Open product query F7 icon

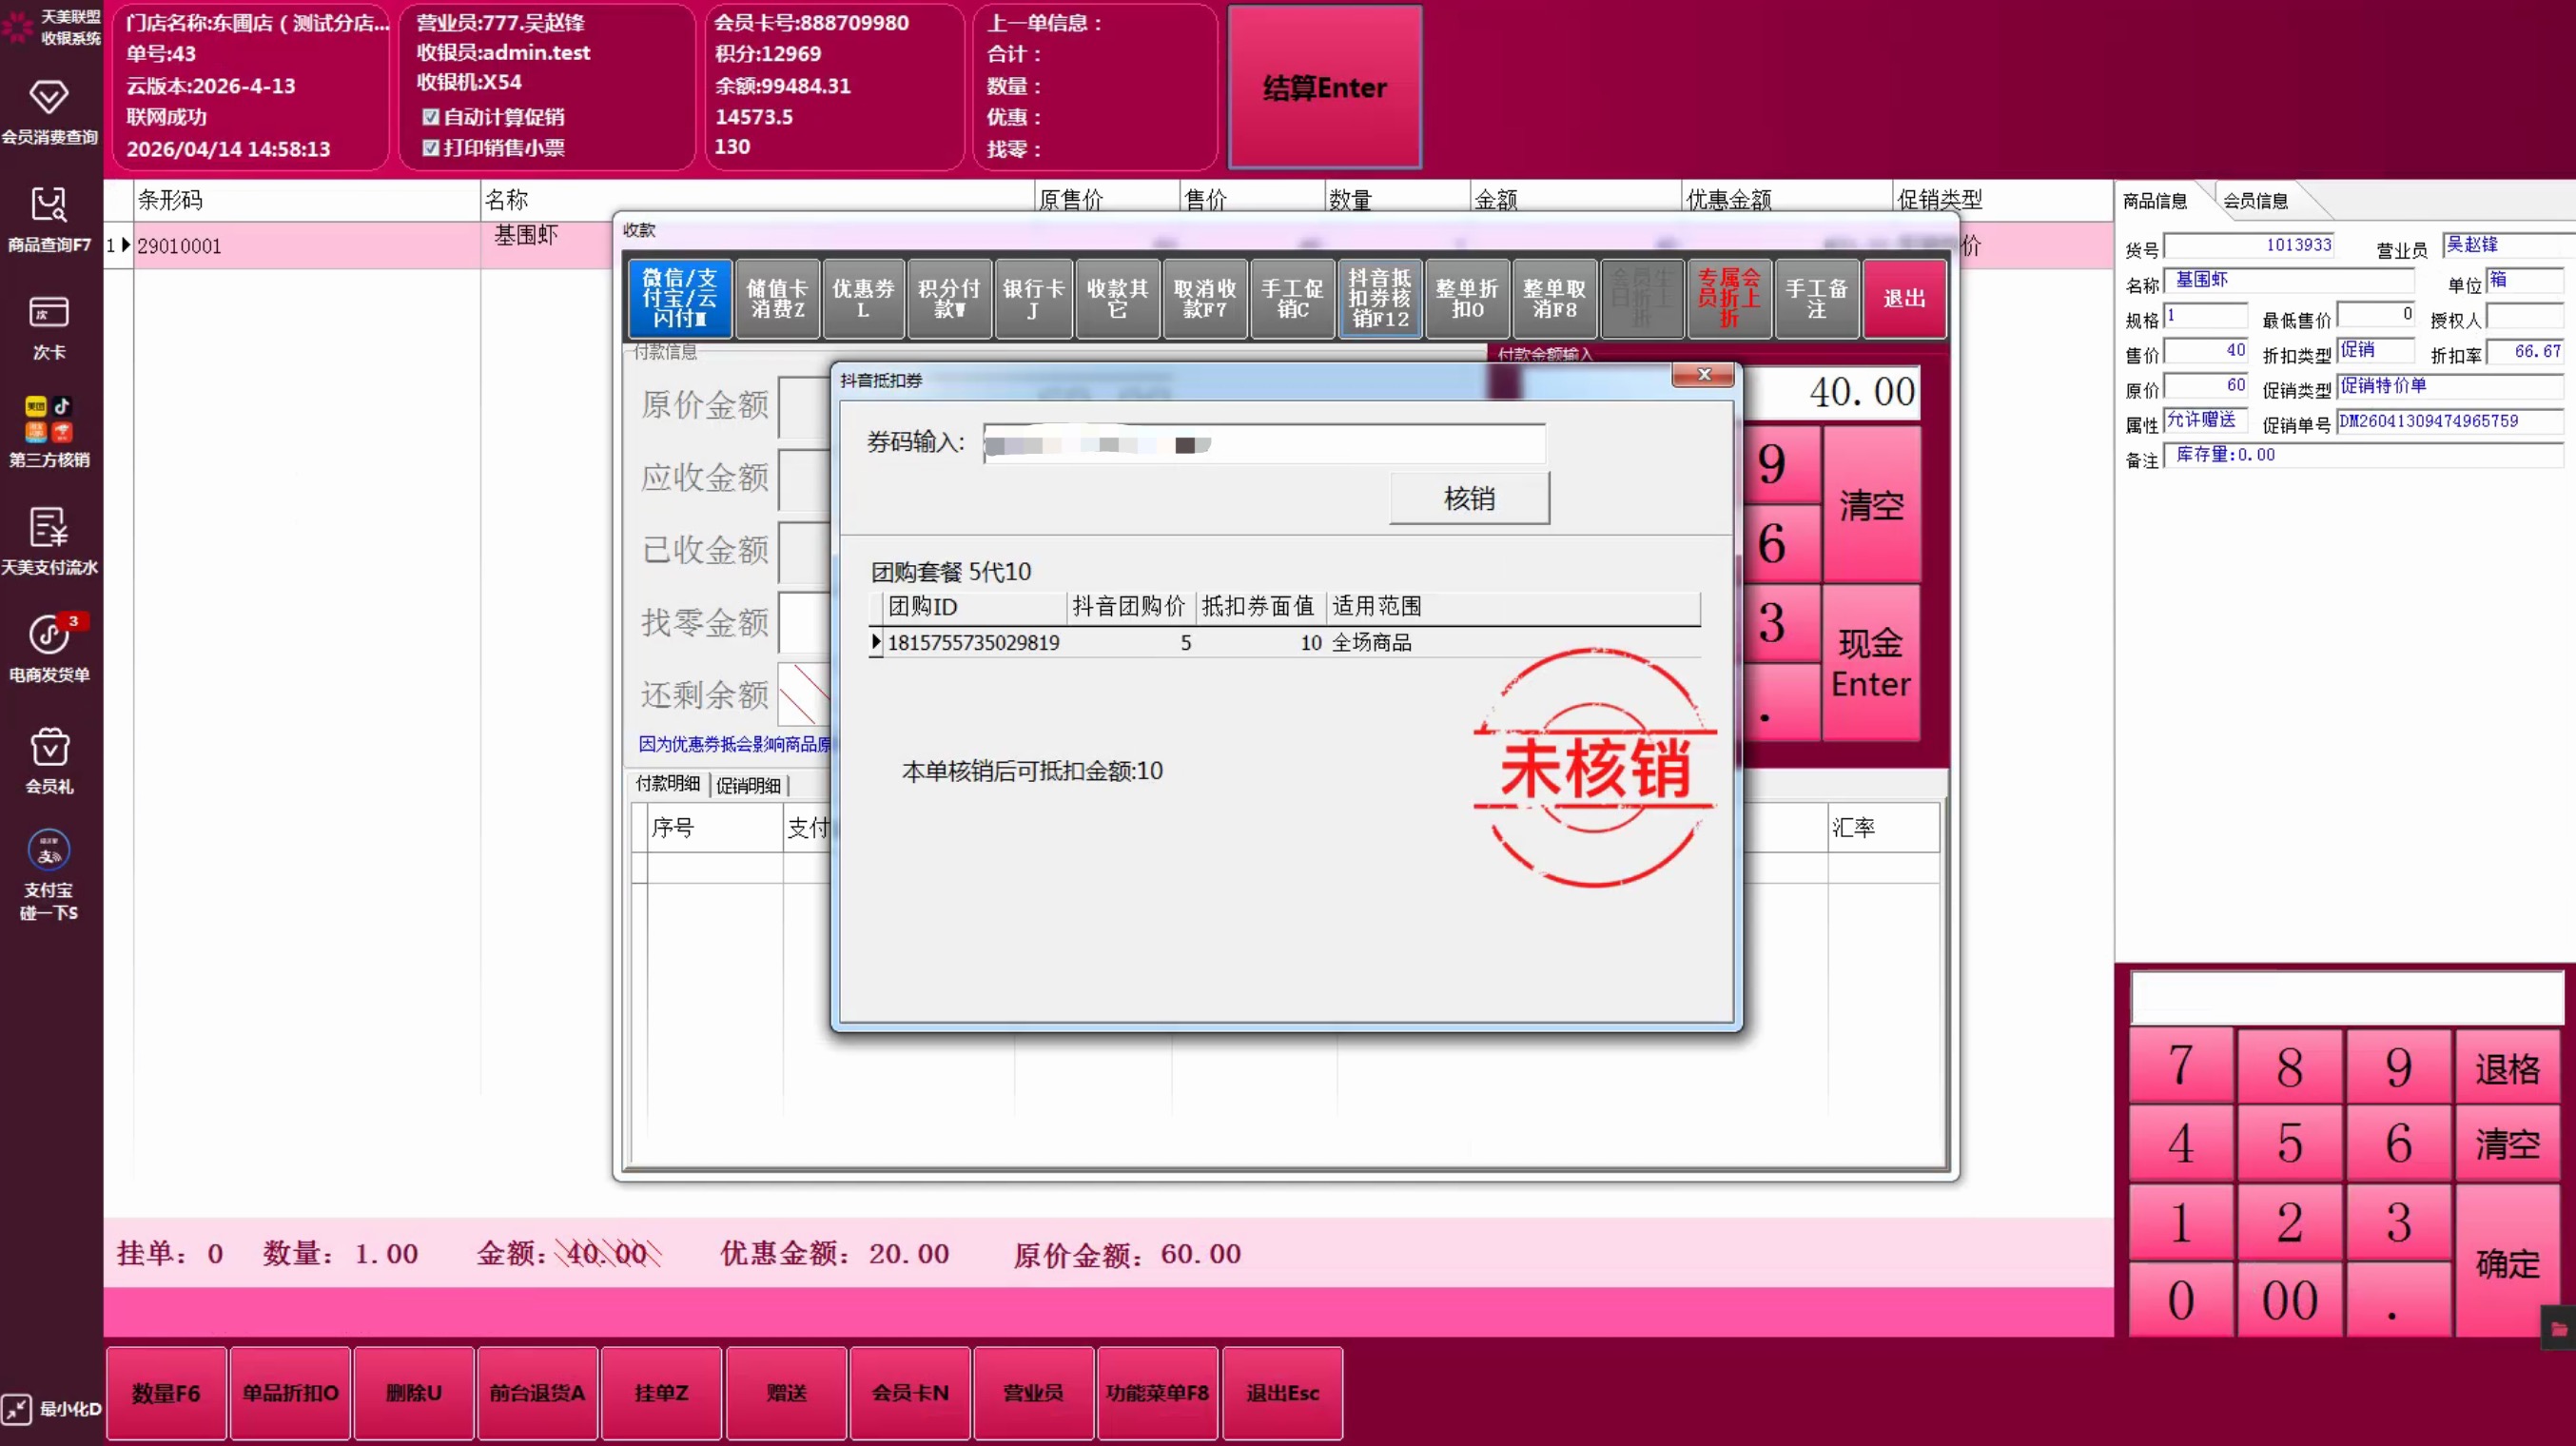click(48, 206)
